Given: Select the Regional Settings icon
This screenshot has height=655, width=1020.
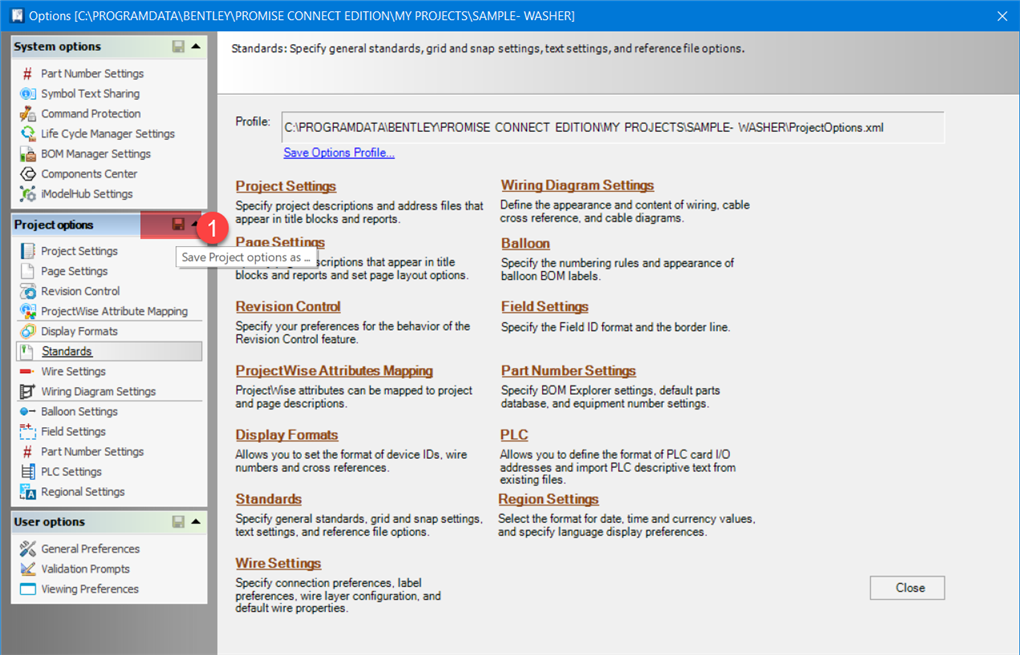Looking at the screenshot, I should [x=27, y=492].
